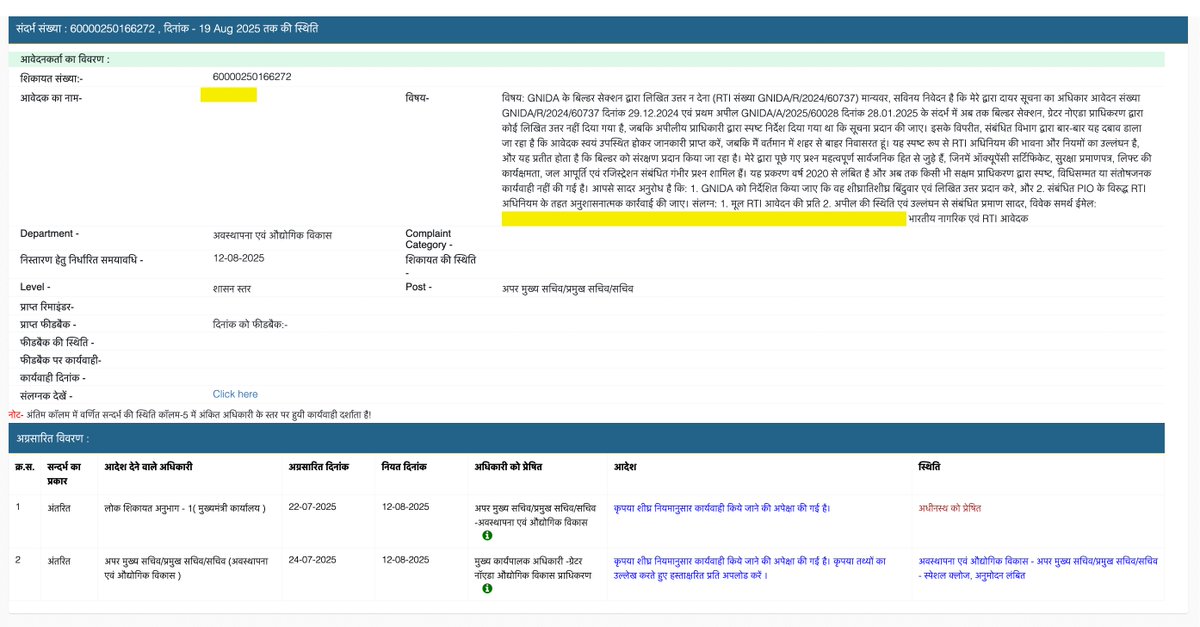Select the text 'दिनांक को फीडबैक:-'
This screenshot has width=1200, height=627.
[250, 324]
